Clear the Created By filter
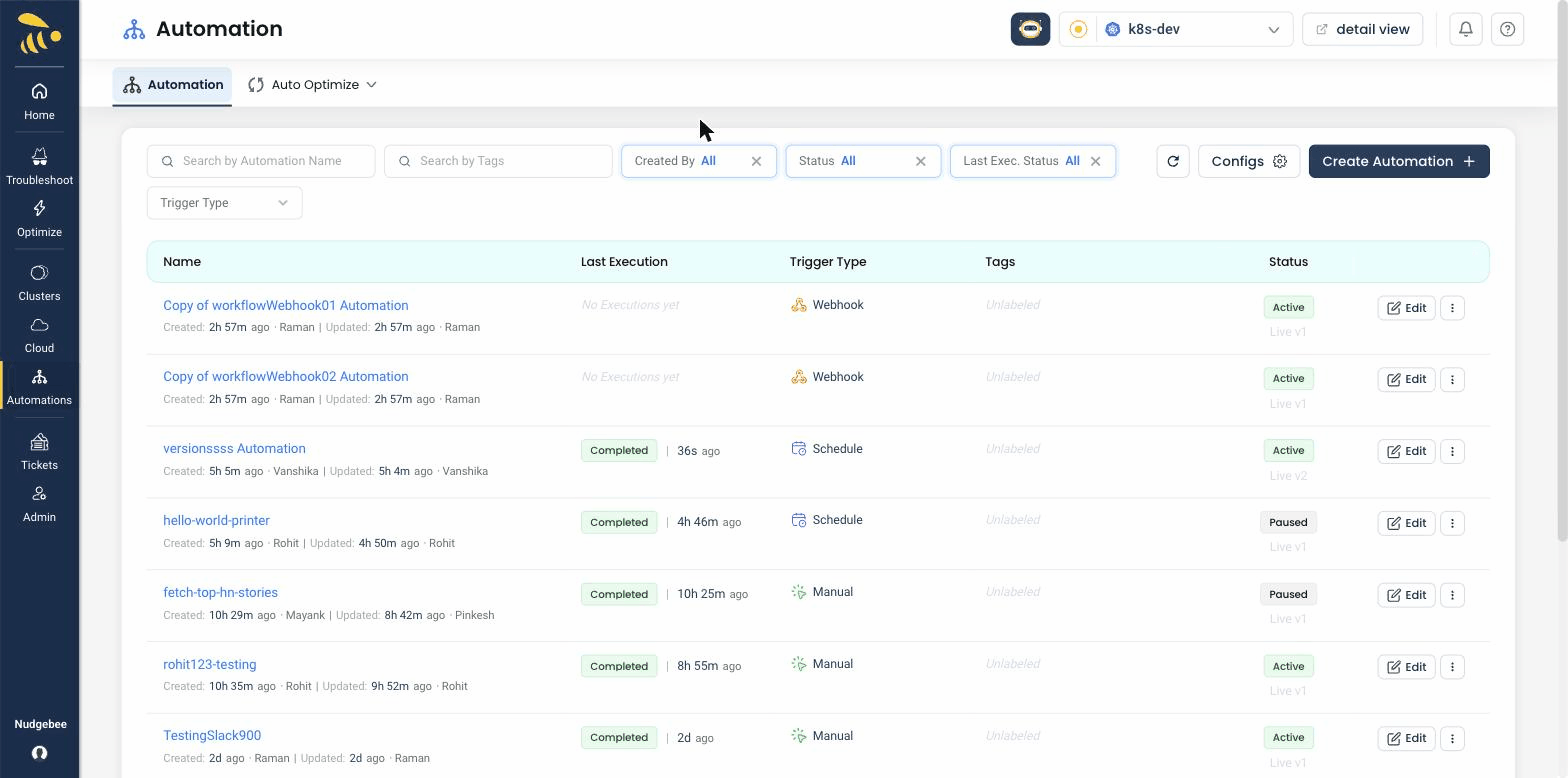Screen dimensions: 1568x778 coord(756,161)
